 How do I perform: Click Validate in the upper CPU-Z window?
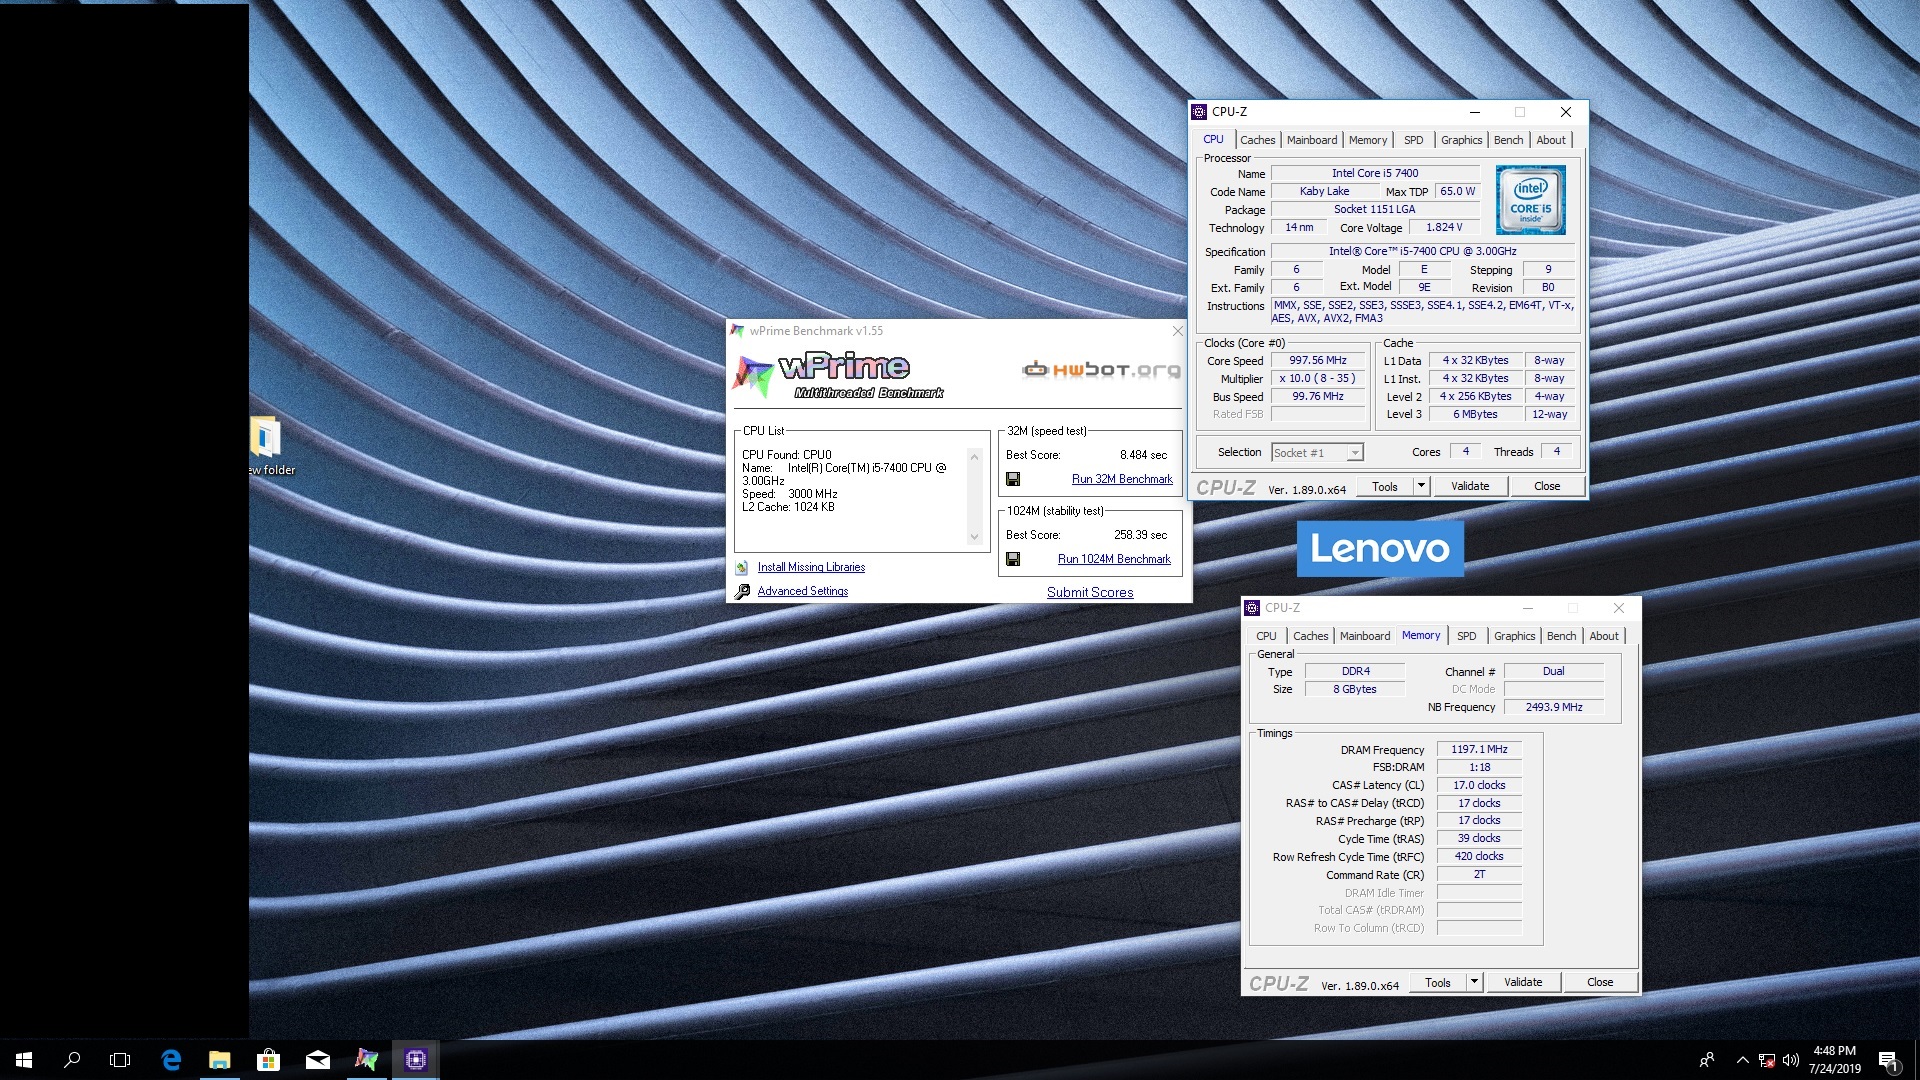(x=1470, y=486)
